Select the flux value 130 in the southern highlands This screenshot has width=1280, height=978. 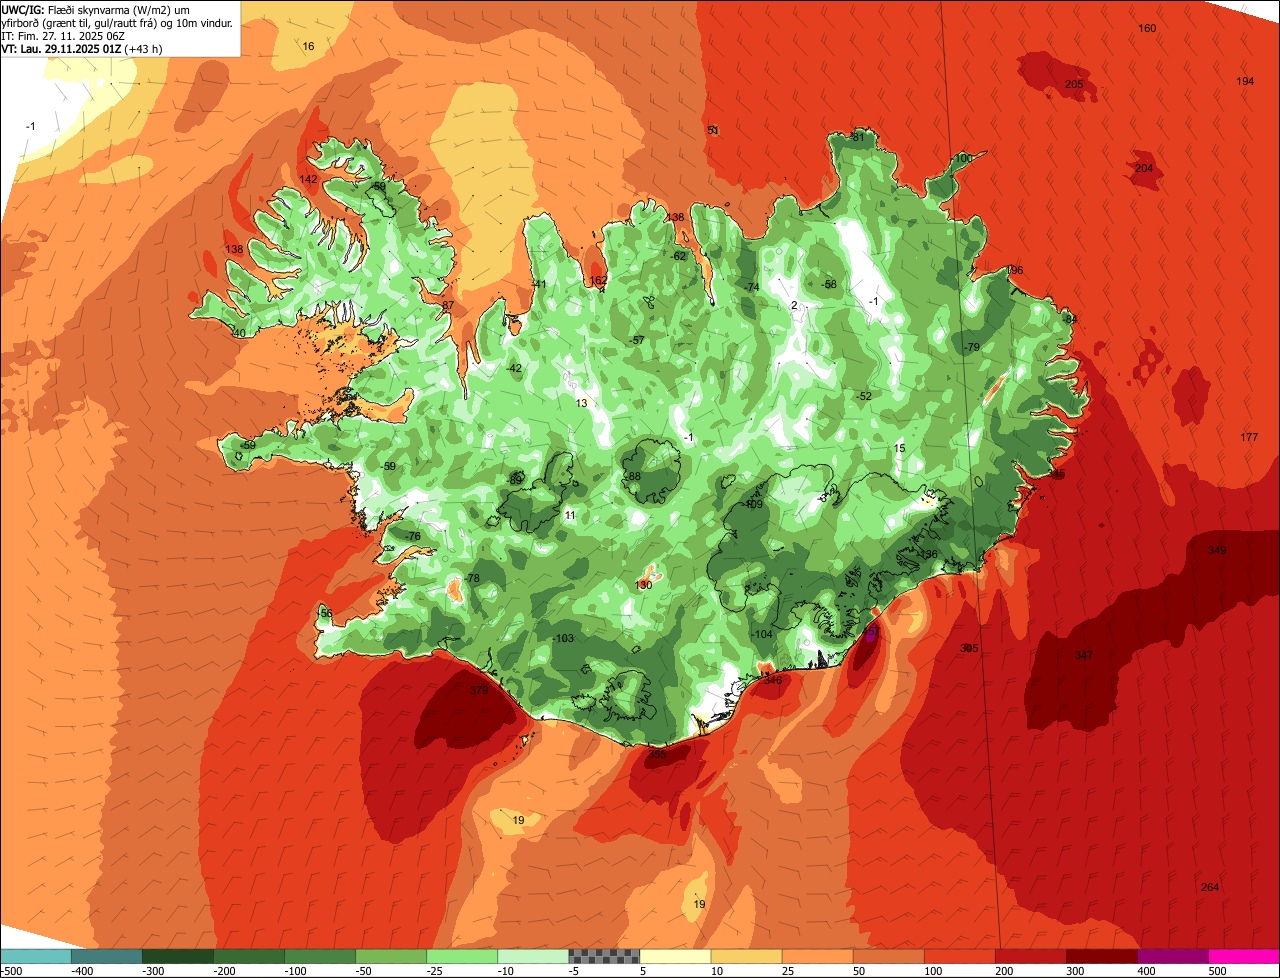tap(644, 585)
